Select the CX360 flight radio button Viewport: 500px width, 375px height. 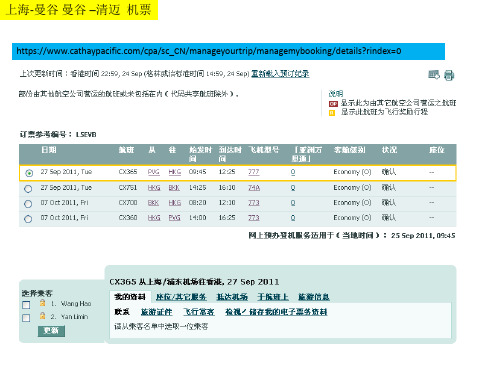[28, 219]
